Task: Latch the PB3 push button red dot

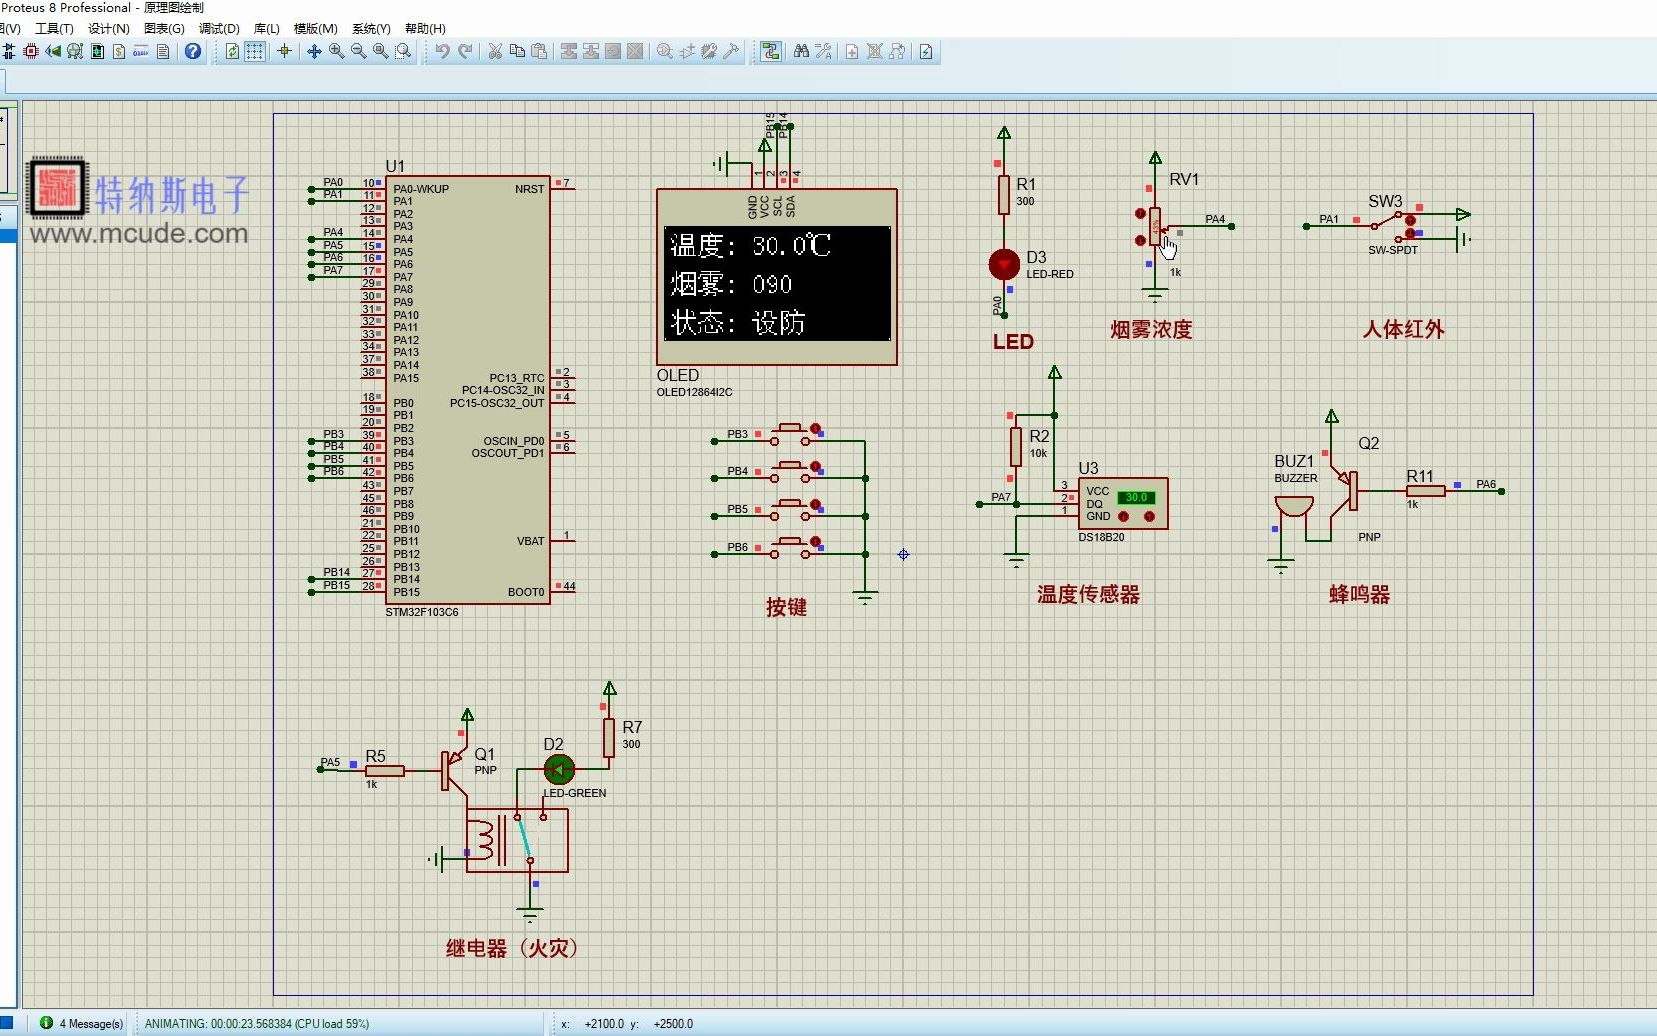Action: click(816, 429)
